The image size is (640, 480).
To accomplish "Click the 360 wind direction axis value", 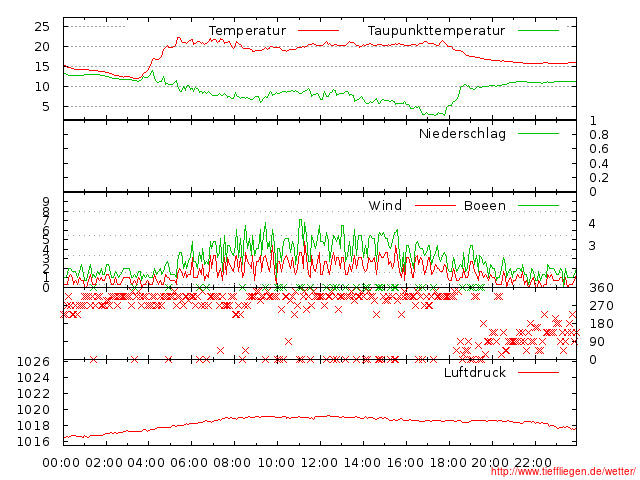I will click(x=601, y=288).
